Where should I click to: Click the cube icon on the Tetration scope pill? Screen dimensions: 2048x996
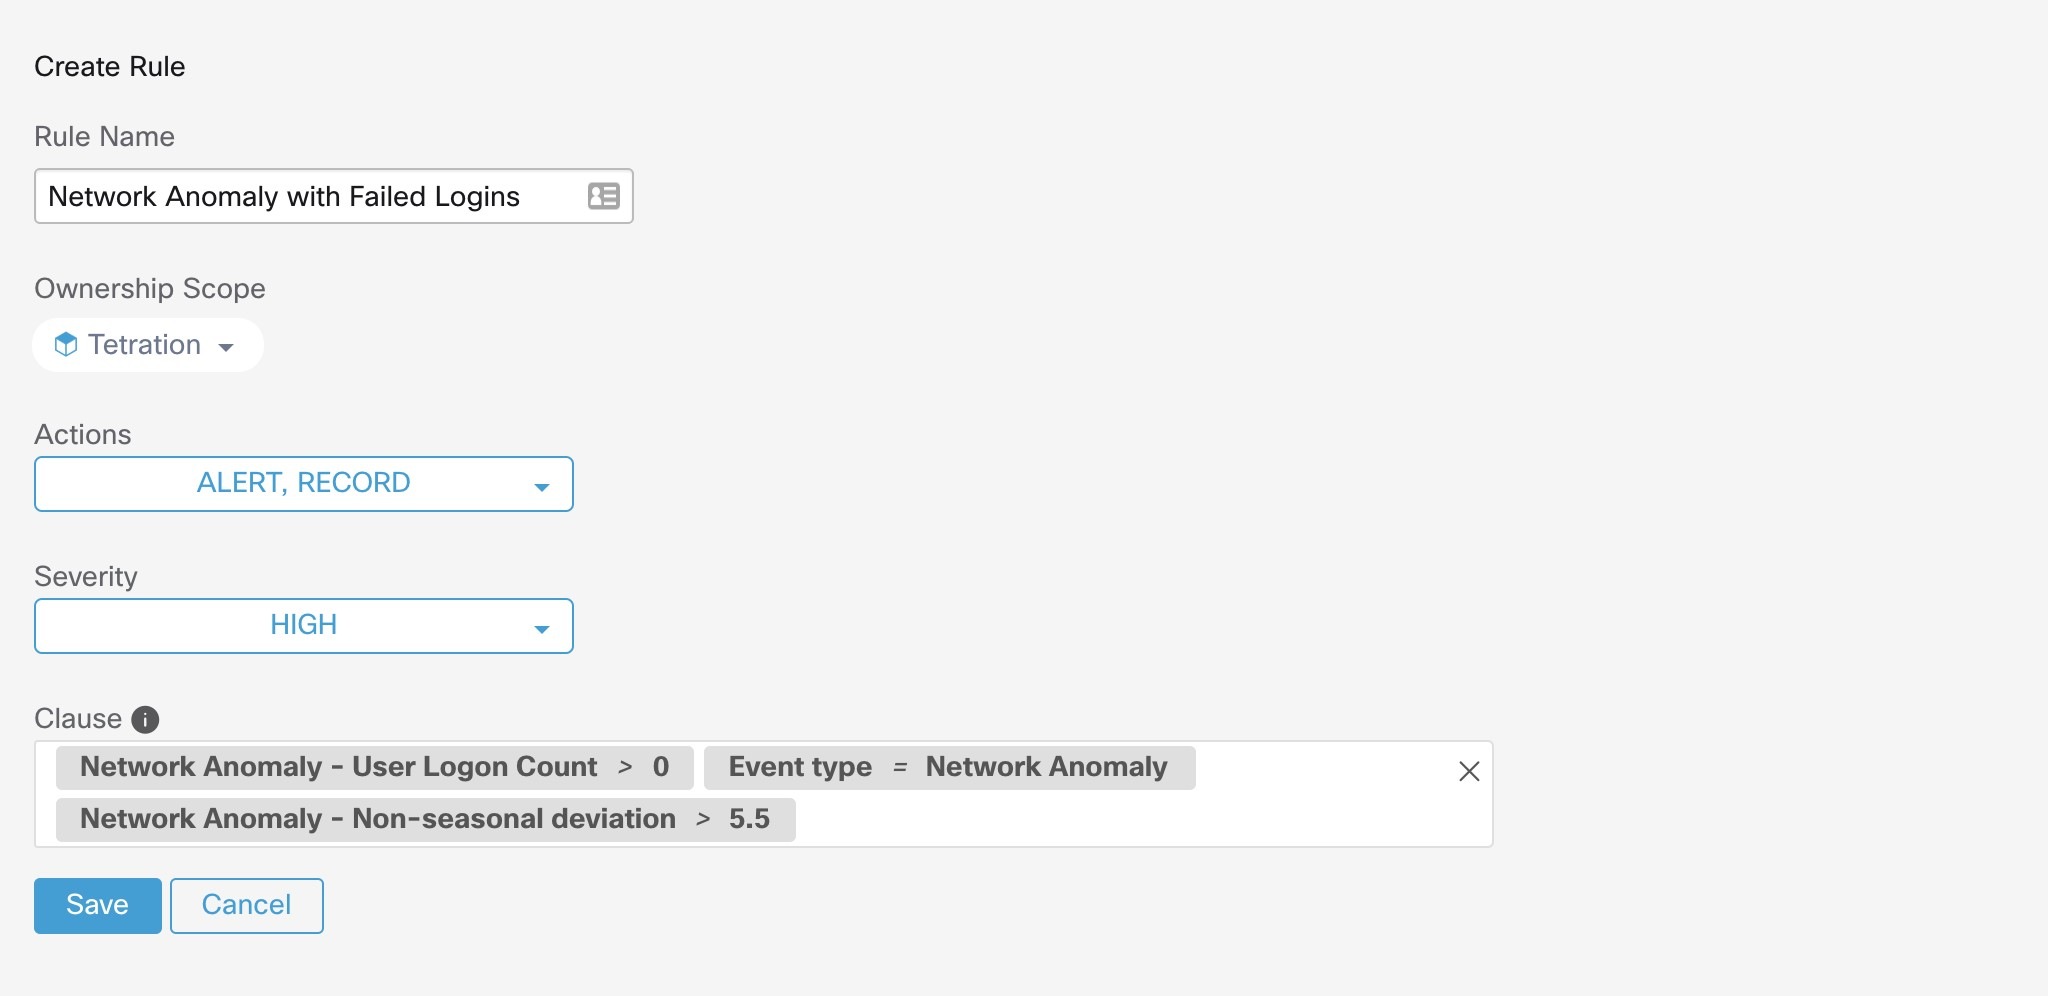pos(67,345)
